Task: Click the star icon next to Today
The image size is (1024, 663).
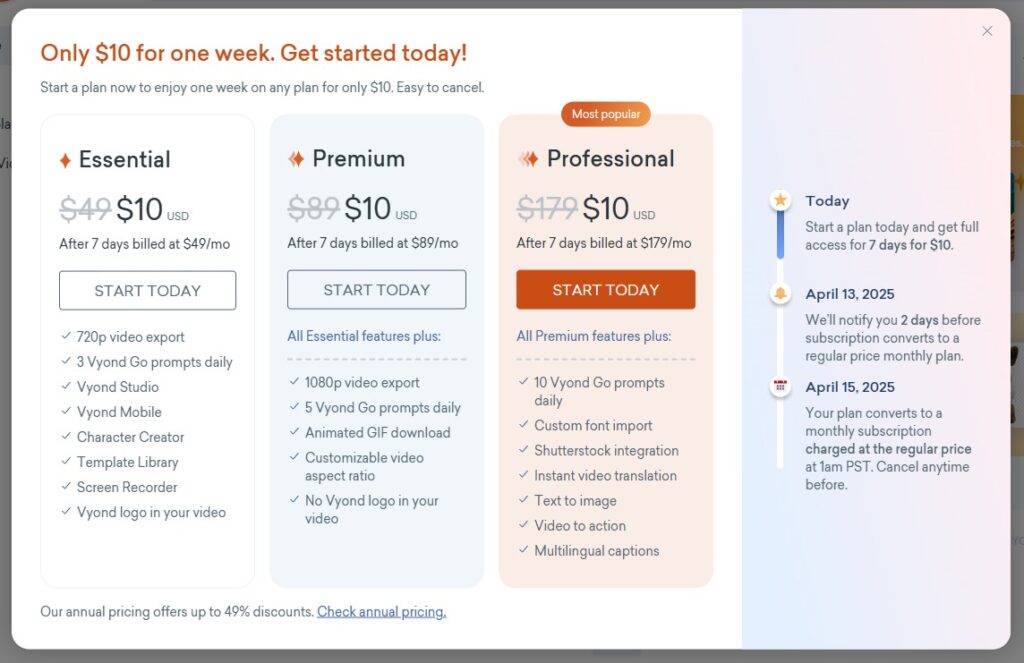Action: (780, 201)
